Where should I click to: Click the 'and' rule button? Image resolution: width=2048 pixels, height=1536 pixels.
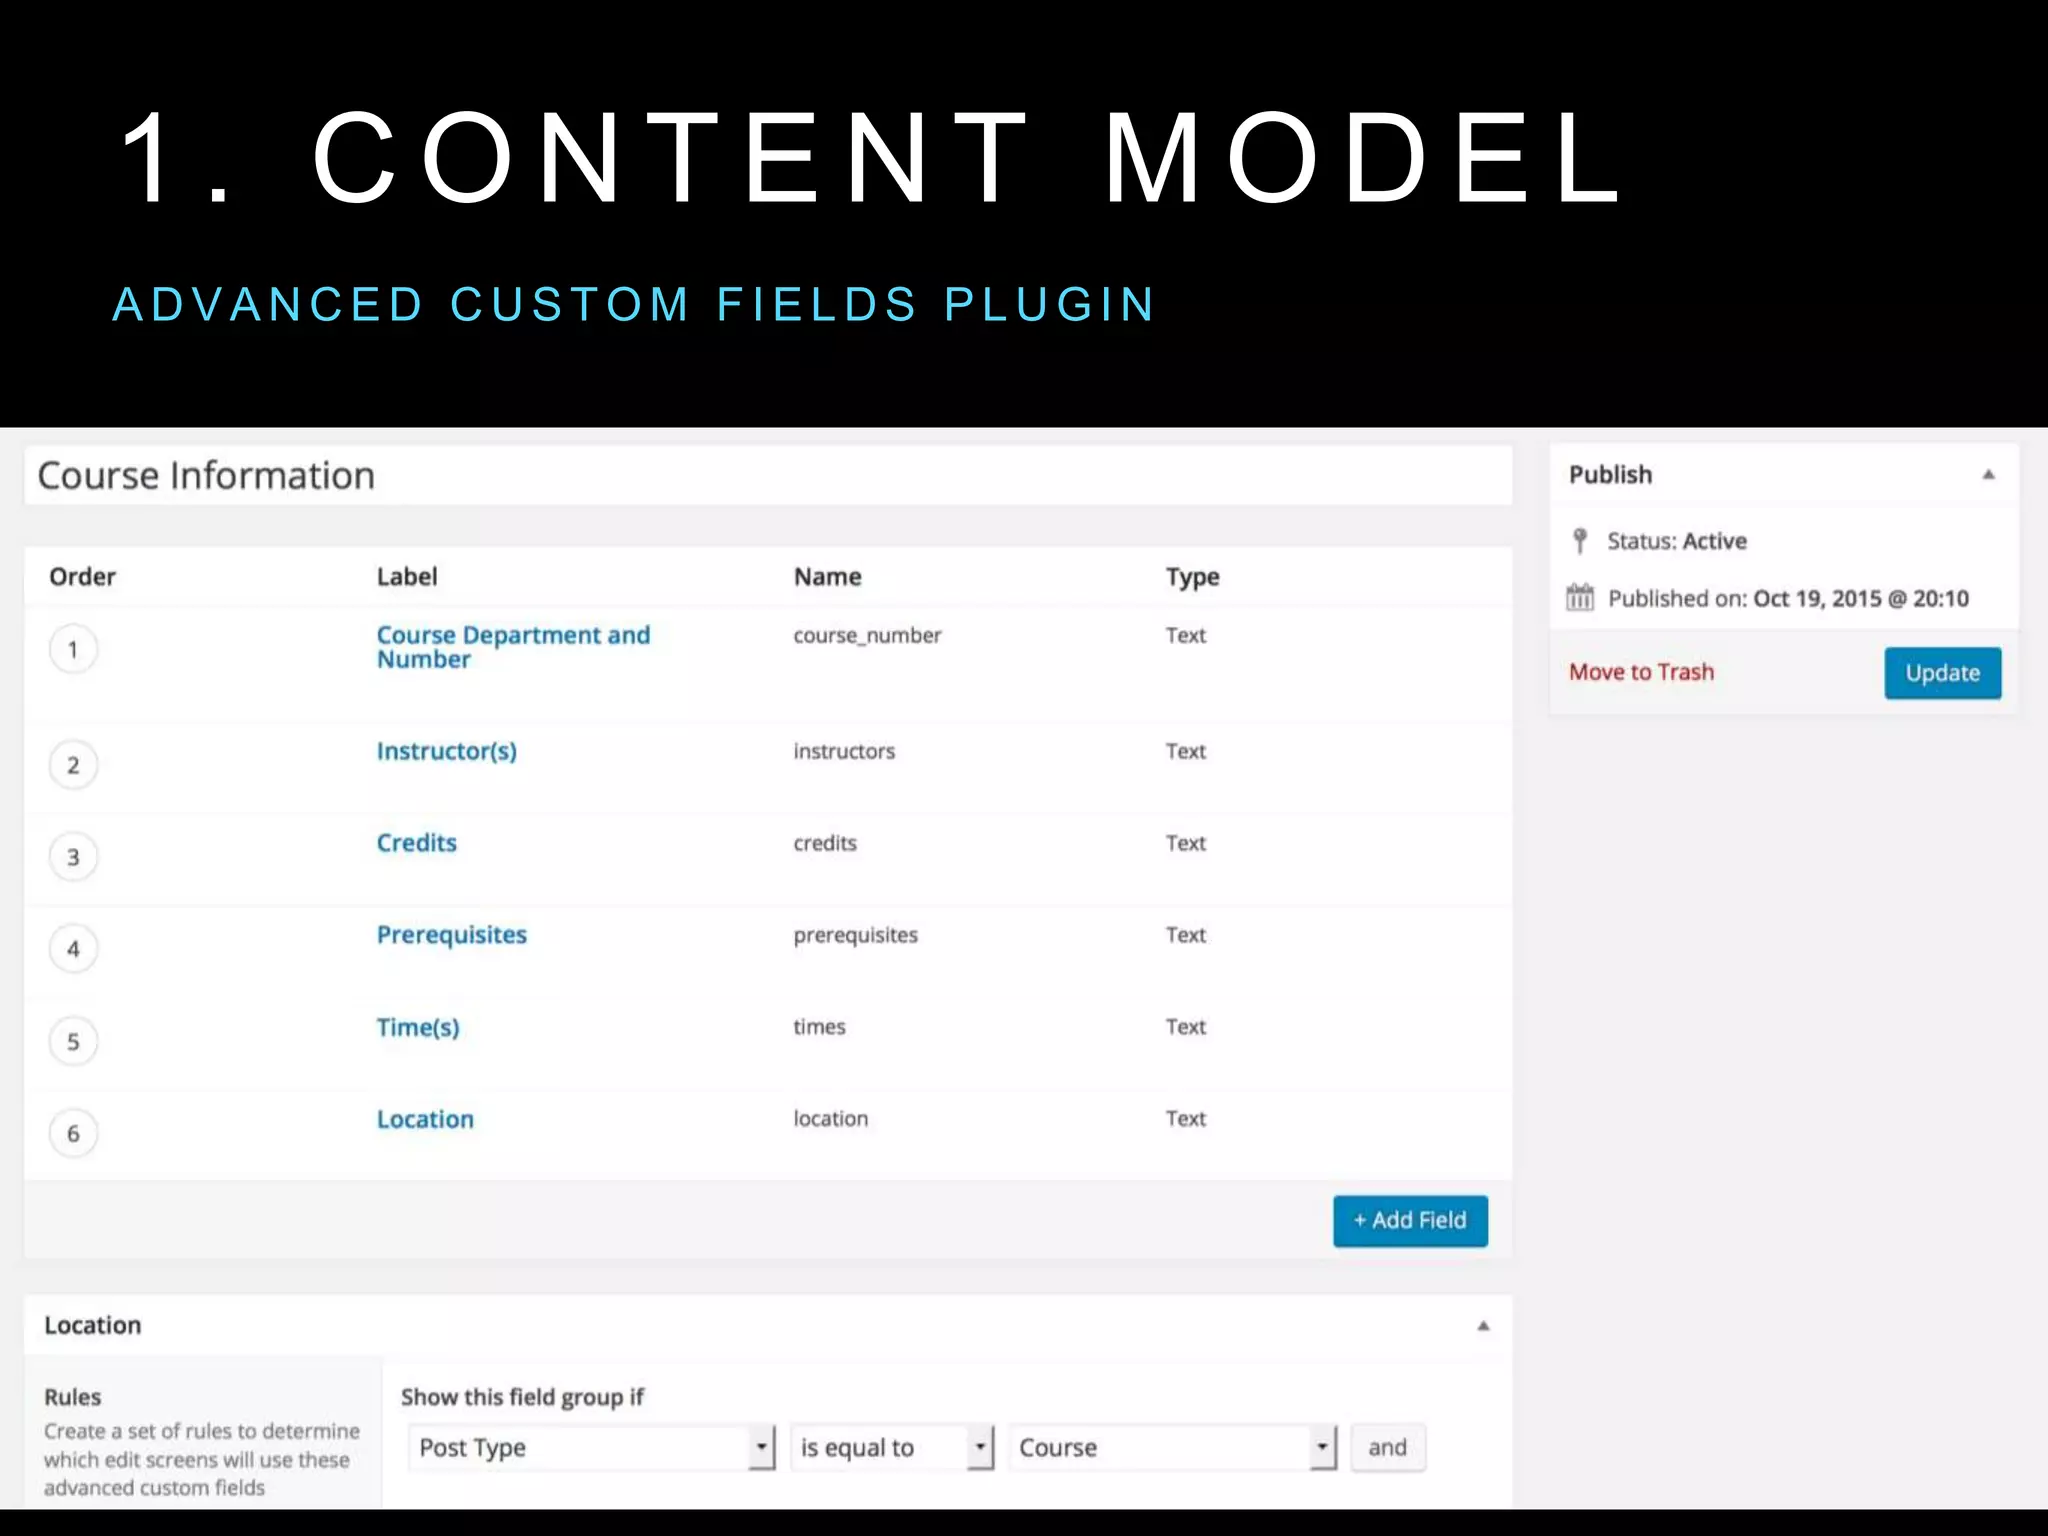click(1387, 1448)
